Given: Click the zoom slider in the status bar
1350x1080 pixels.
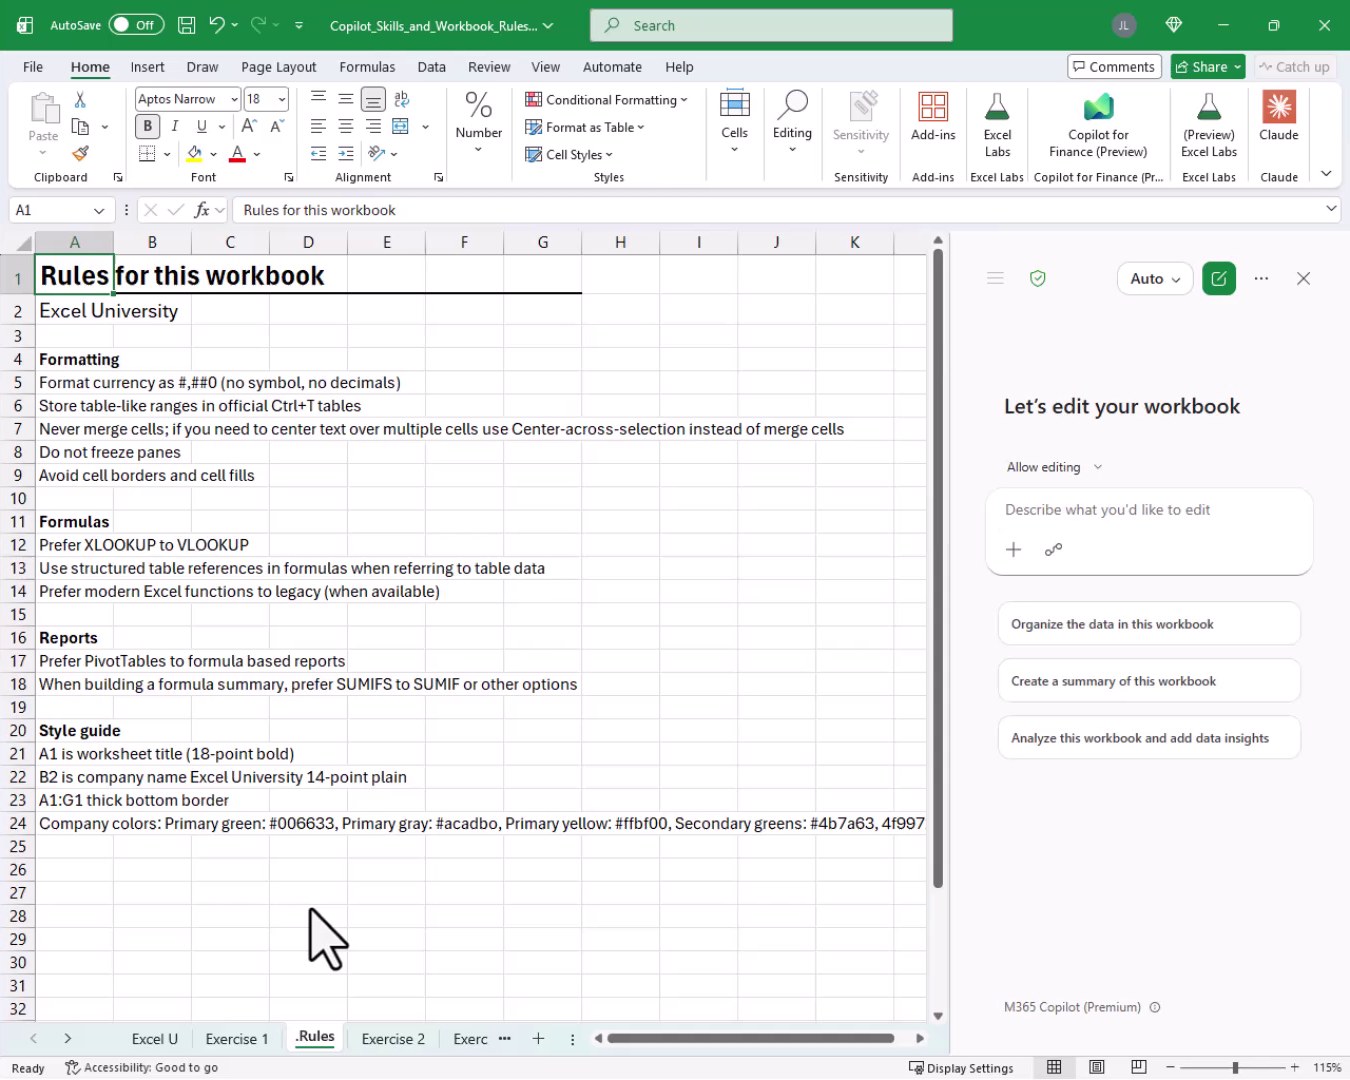Looking at the screenshot, I should click(1235, 1068).
